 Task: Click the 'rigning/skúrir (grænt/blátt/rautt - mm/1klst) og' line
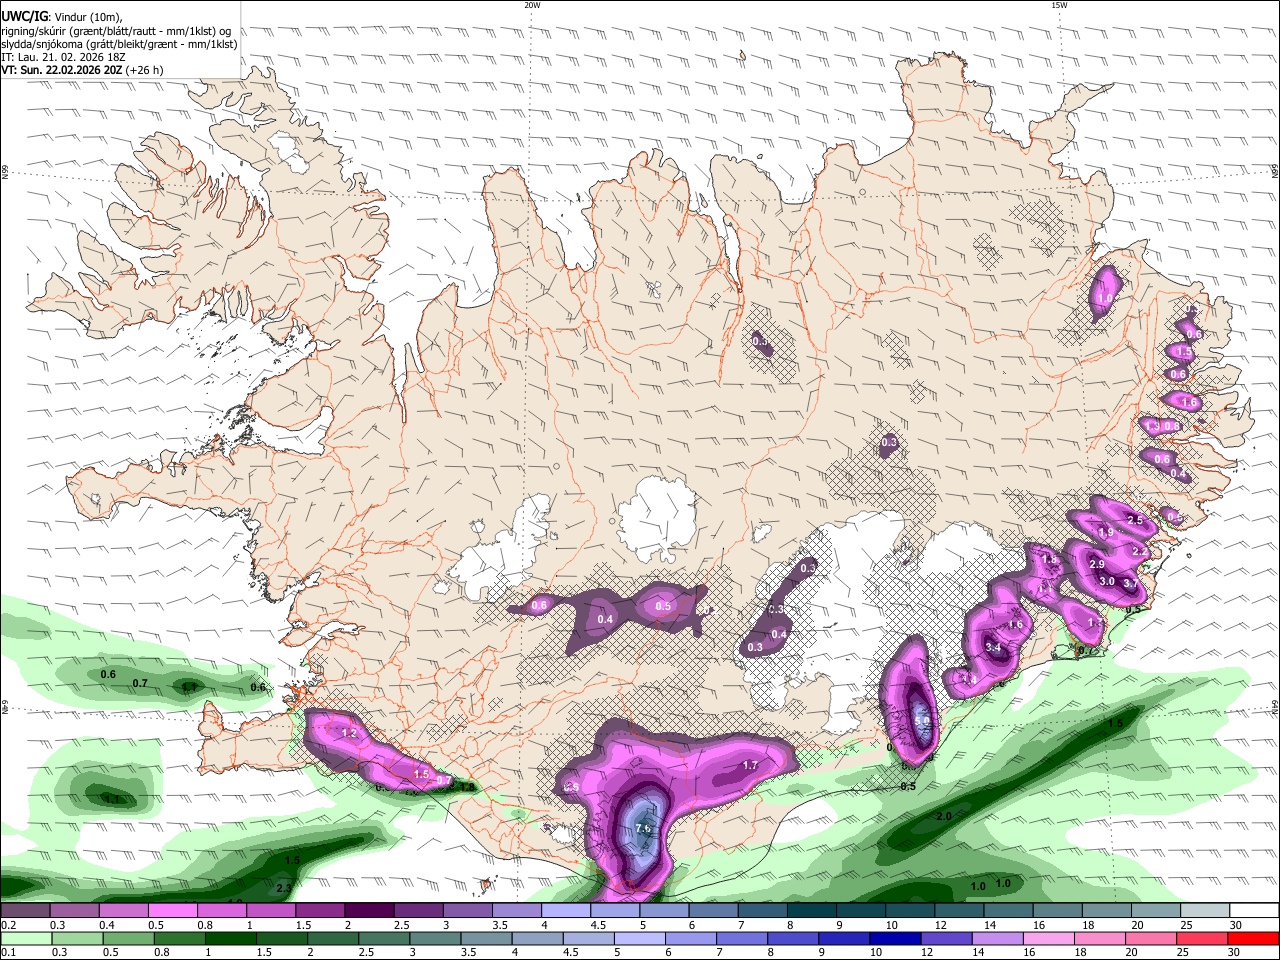116,31
